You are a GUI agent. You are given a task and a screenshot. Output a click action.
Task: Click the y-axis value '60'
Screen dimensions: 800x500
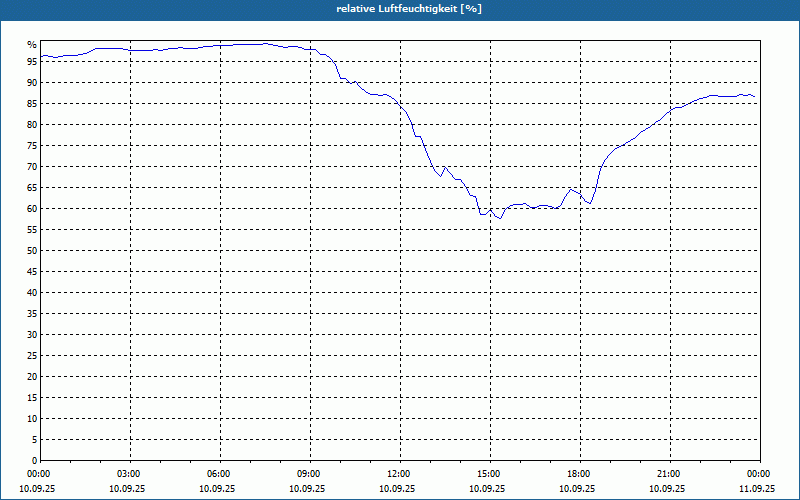32,209
